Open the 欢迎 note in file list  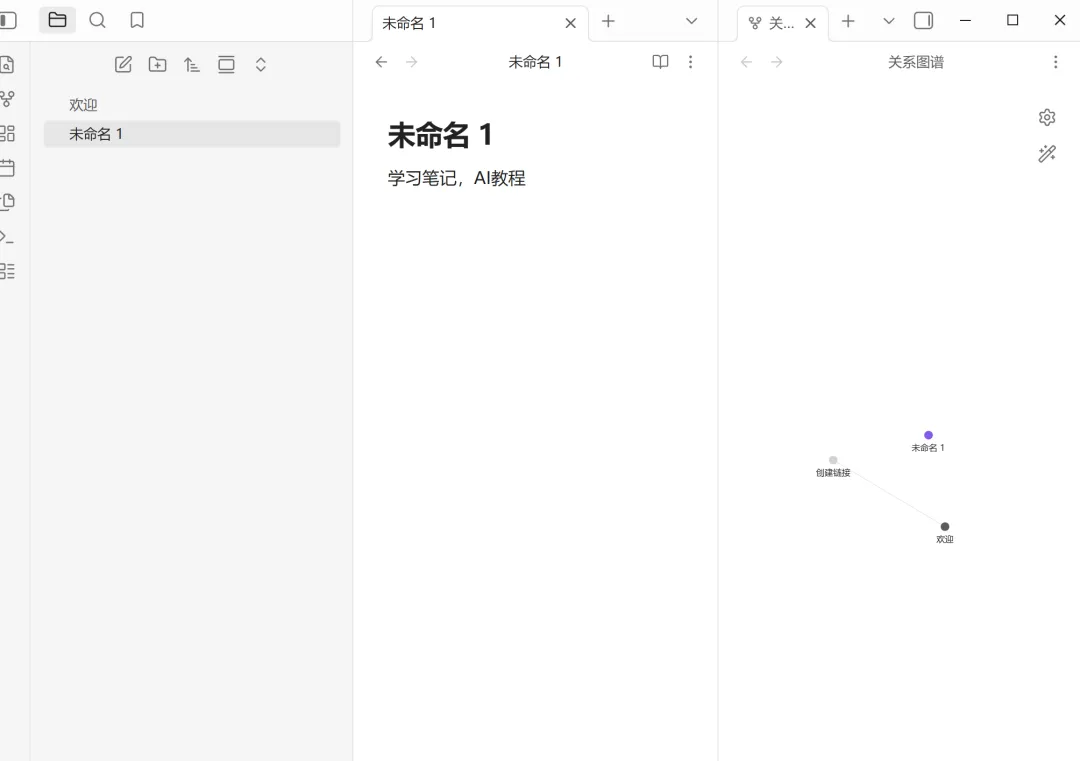(x=191, y=105)
